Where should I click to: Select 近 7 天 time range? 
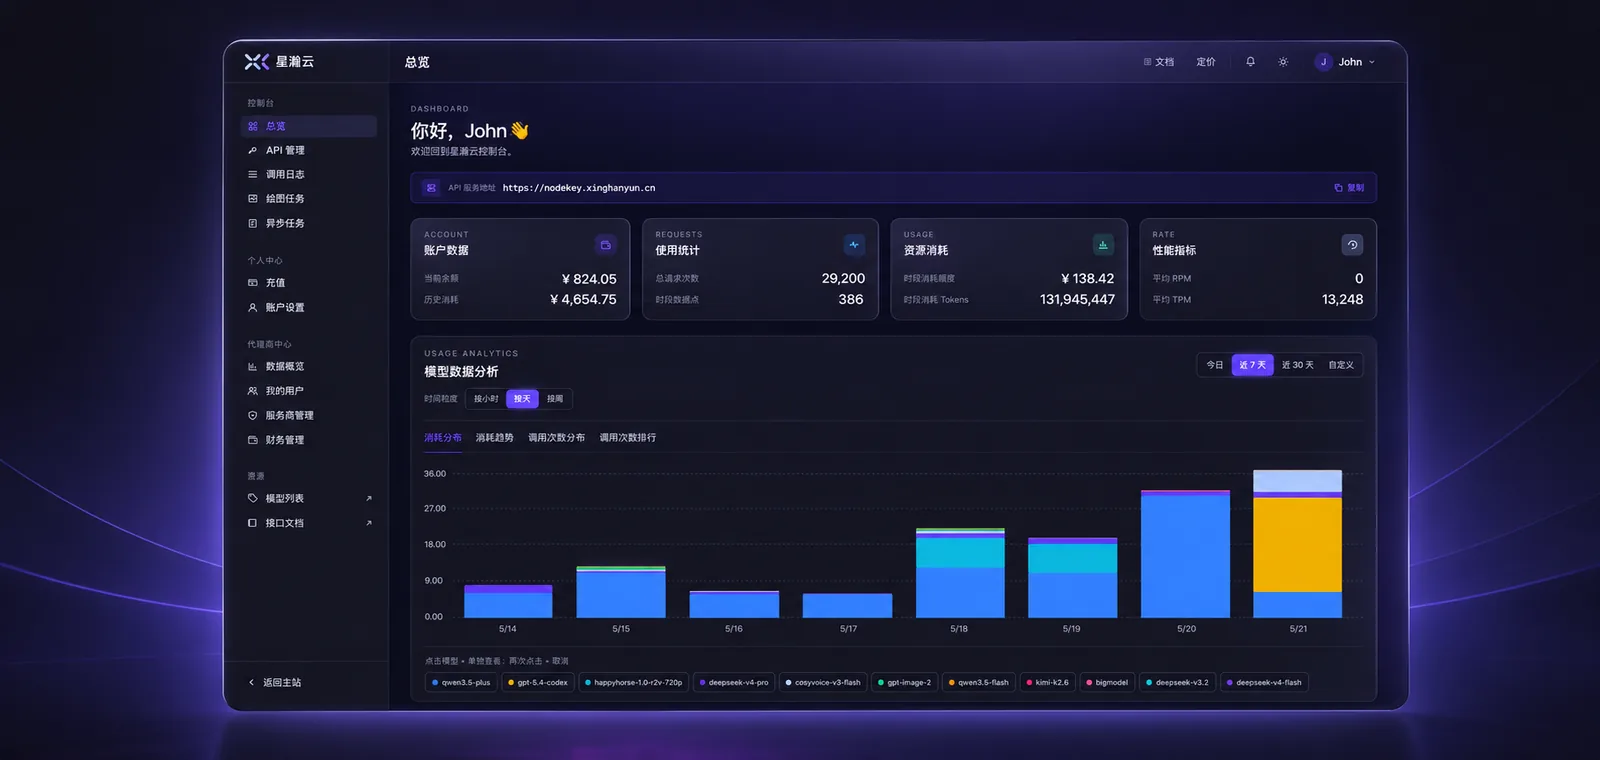[x=1252, y=365]
